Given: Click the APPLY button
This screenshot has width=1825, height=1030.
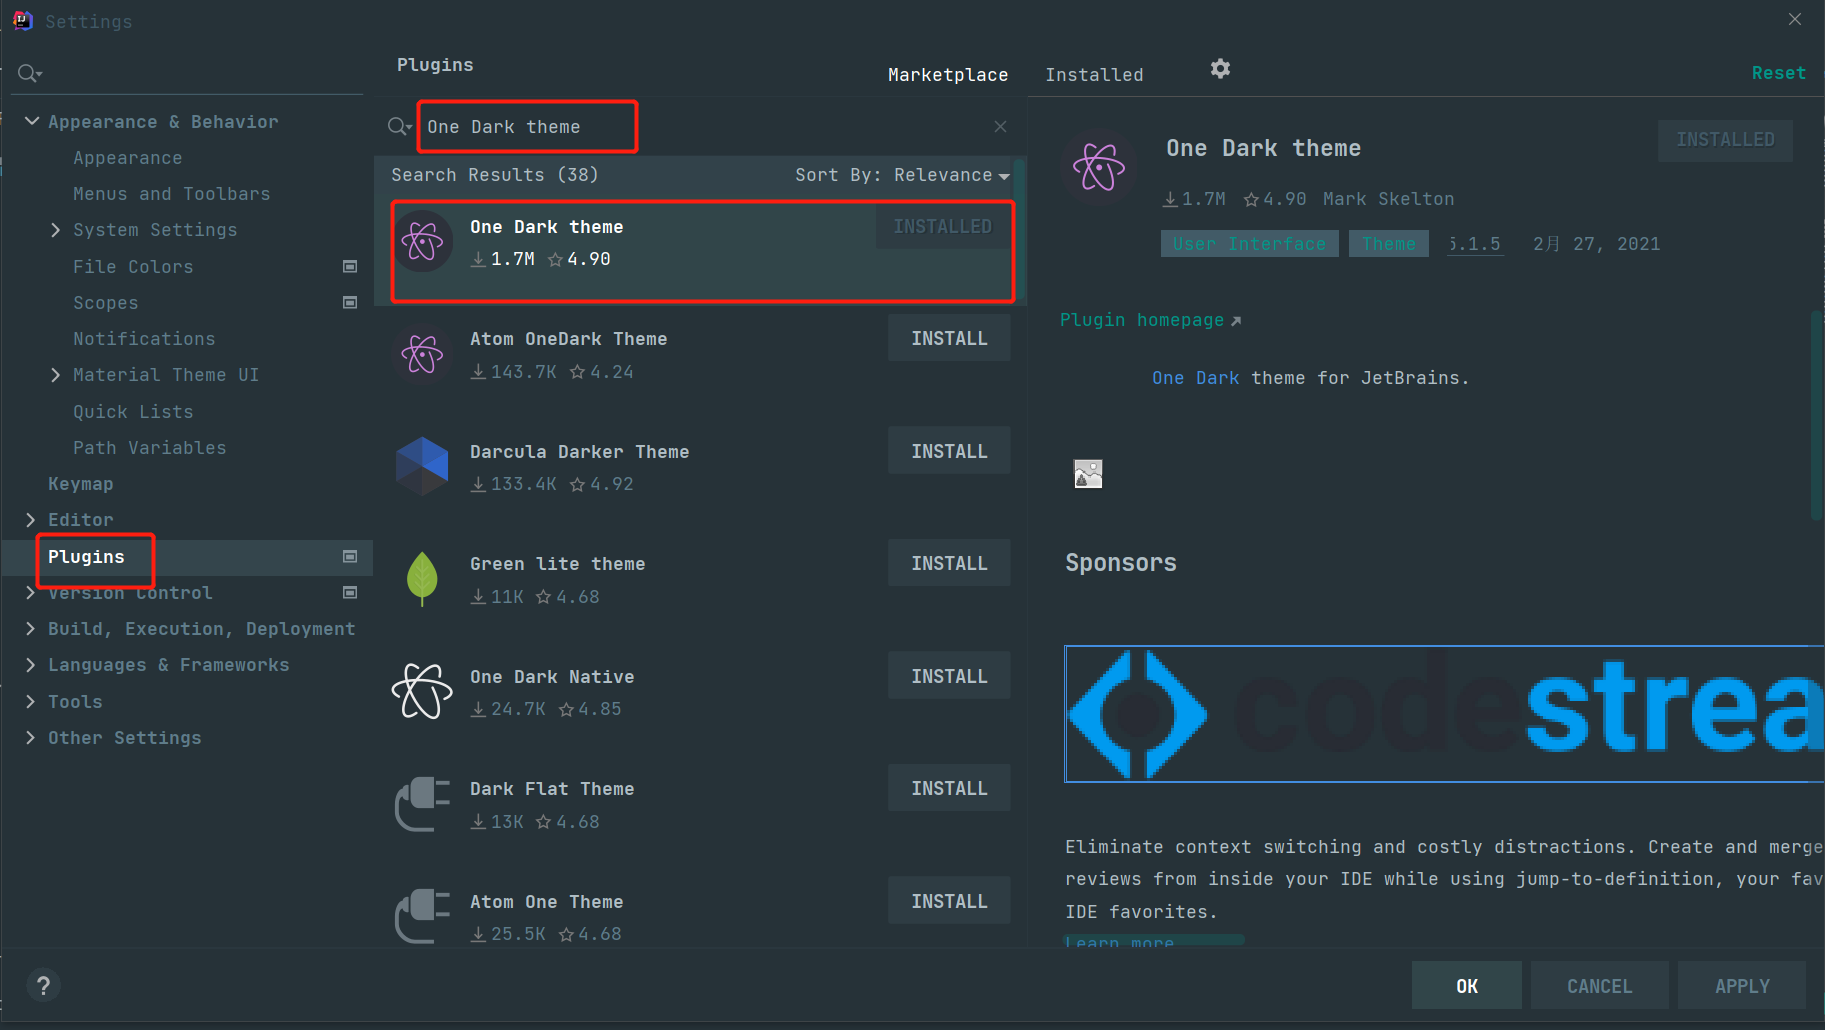Looking at the screenshot, I should [1742, 986].
